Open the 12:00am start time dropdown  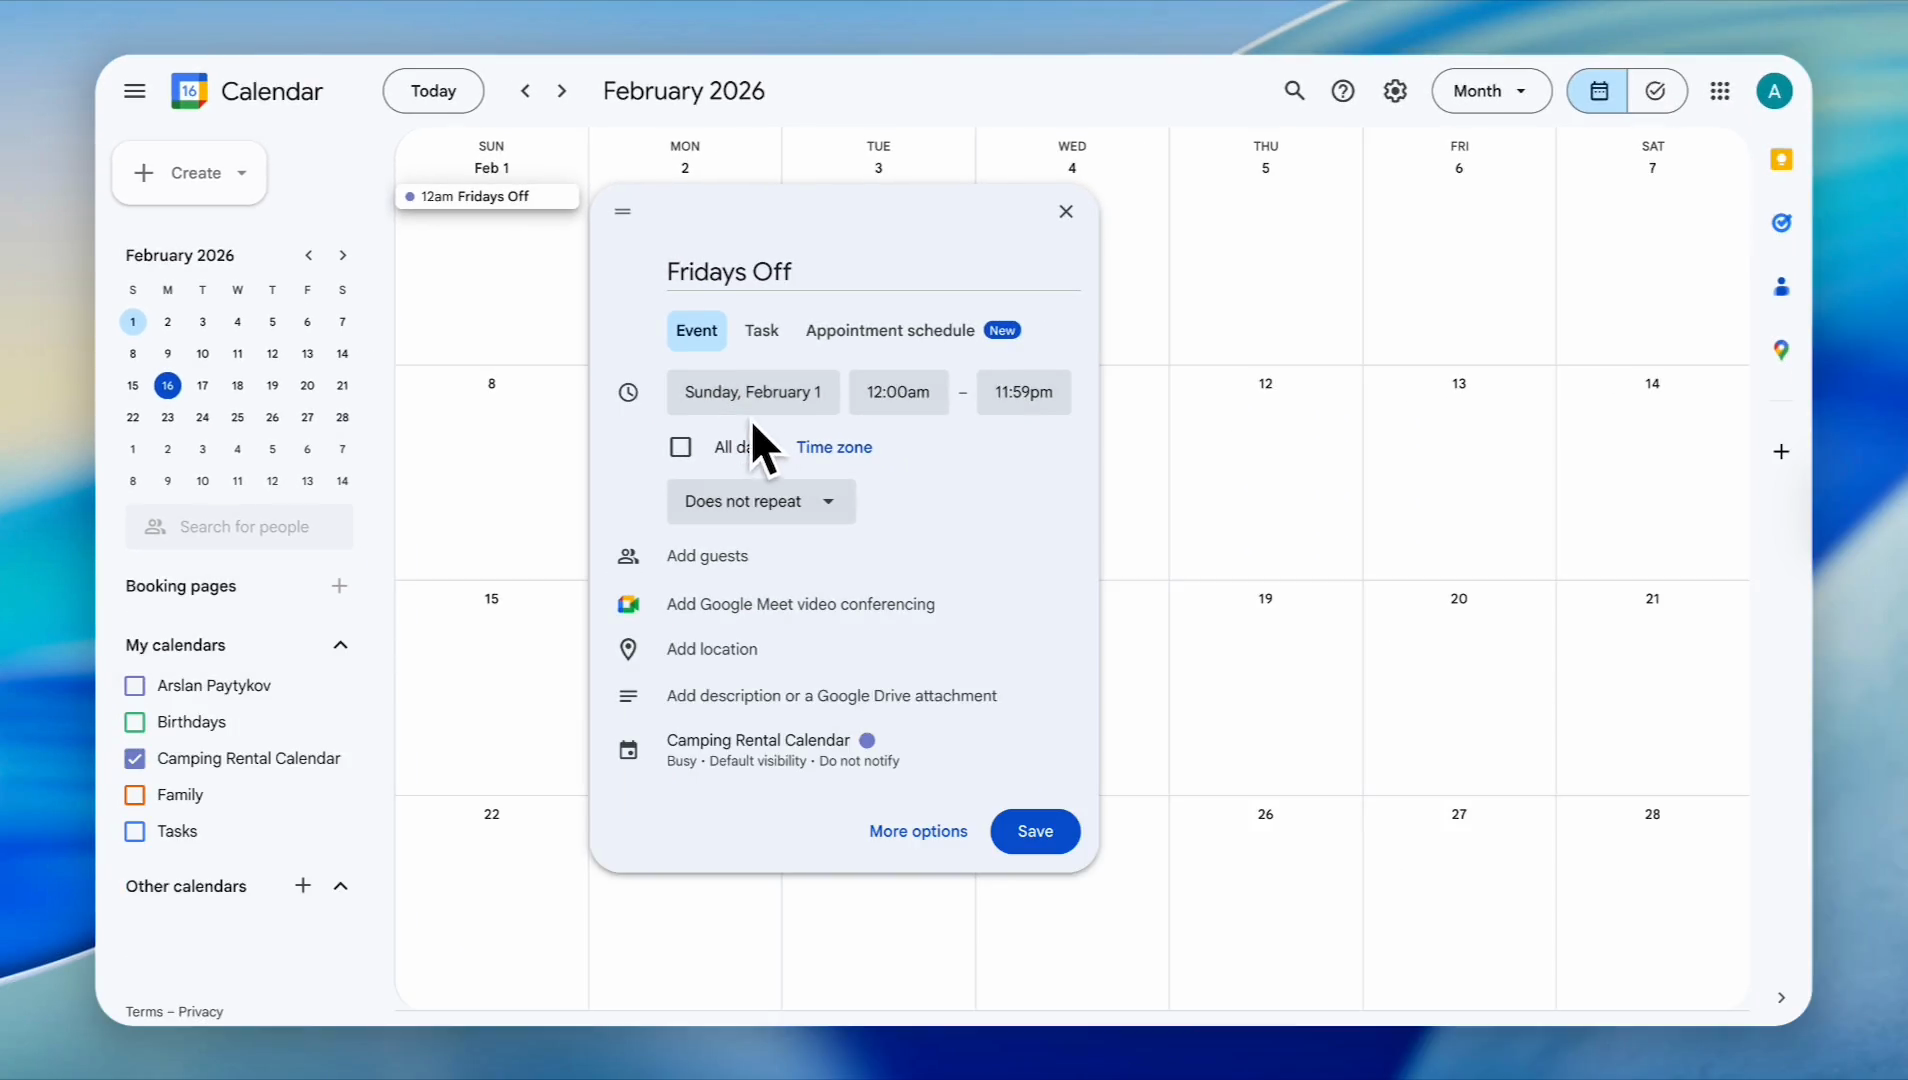click(898, 392)
